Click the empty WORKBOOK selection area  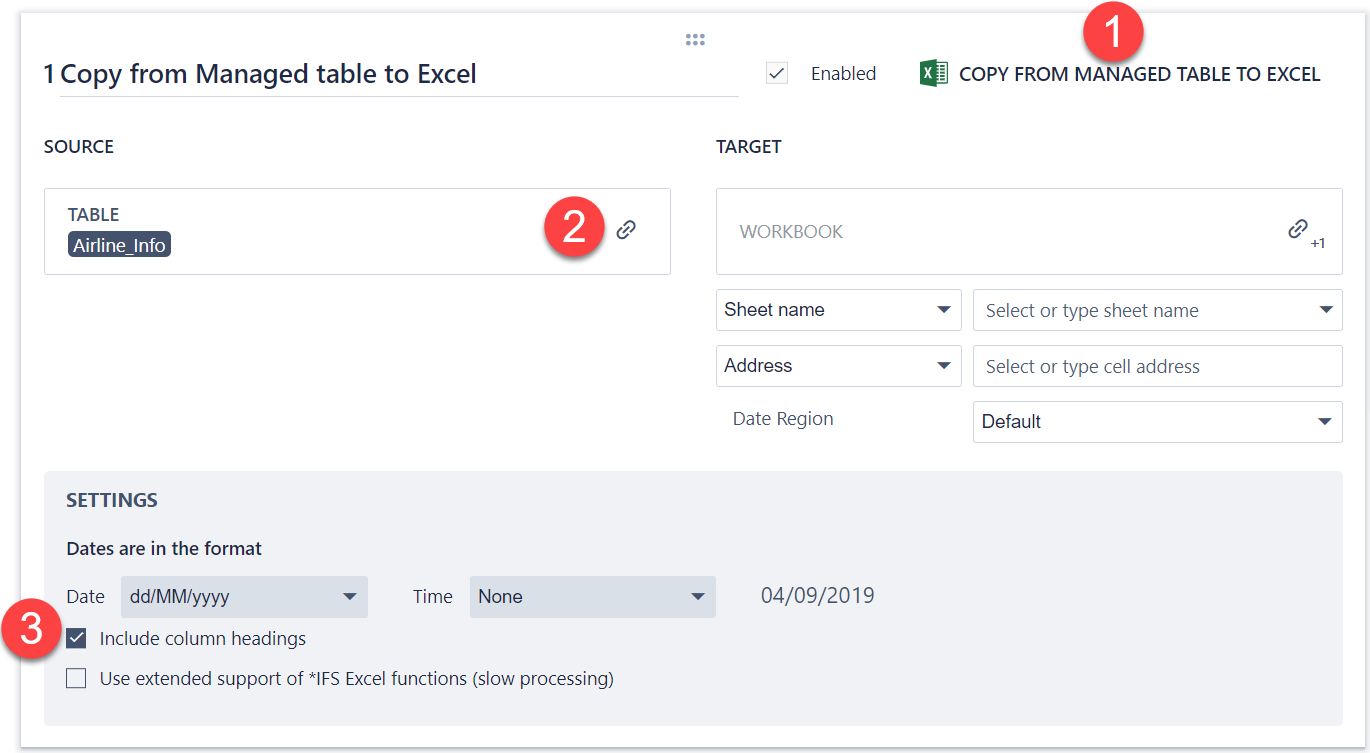click(x=1000, y=231)
